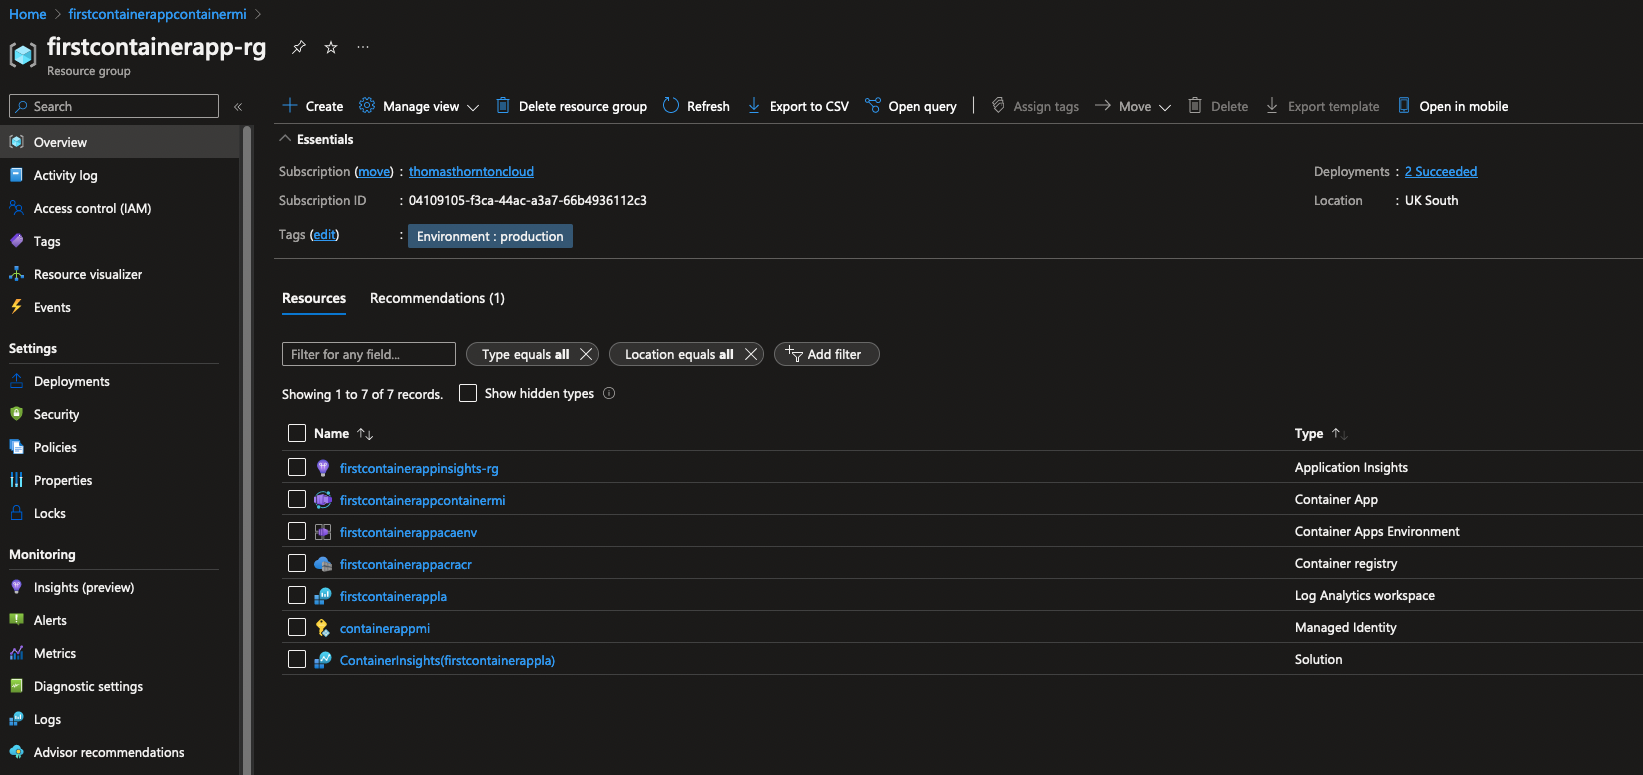Click the resource group cube icon by title
This screenshot has height=775, width=1643.
click(23, 54)
